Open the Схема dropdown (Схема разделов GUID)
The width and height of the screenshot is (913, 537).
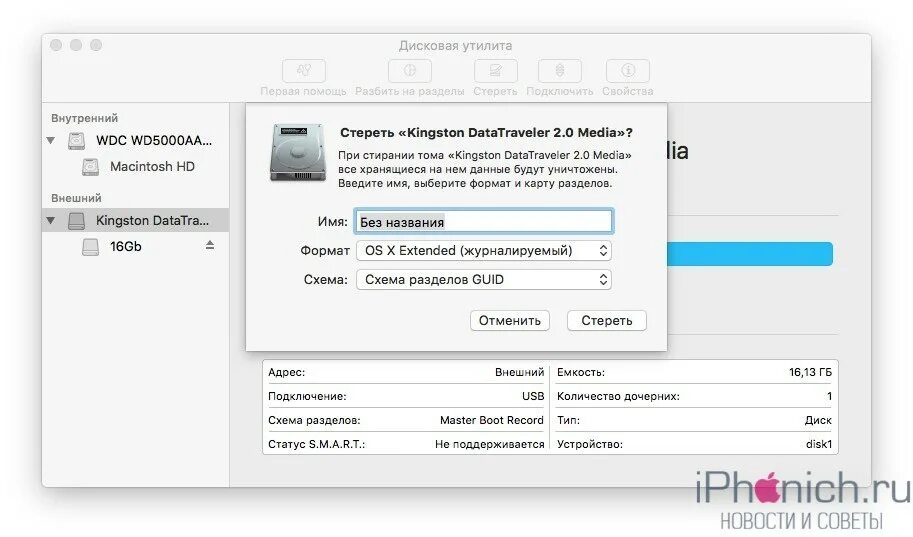[484, 280]
